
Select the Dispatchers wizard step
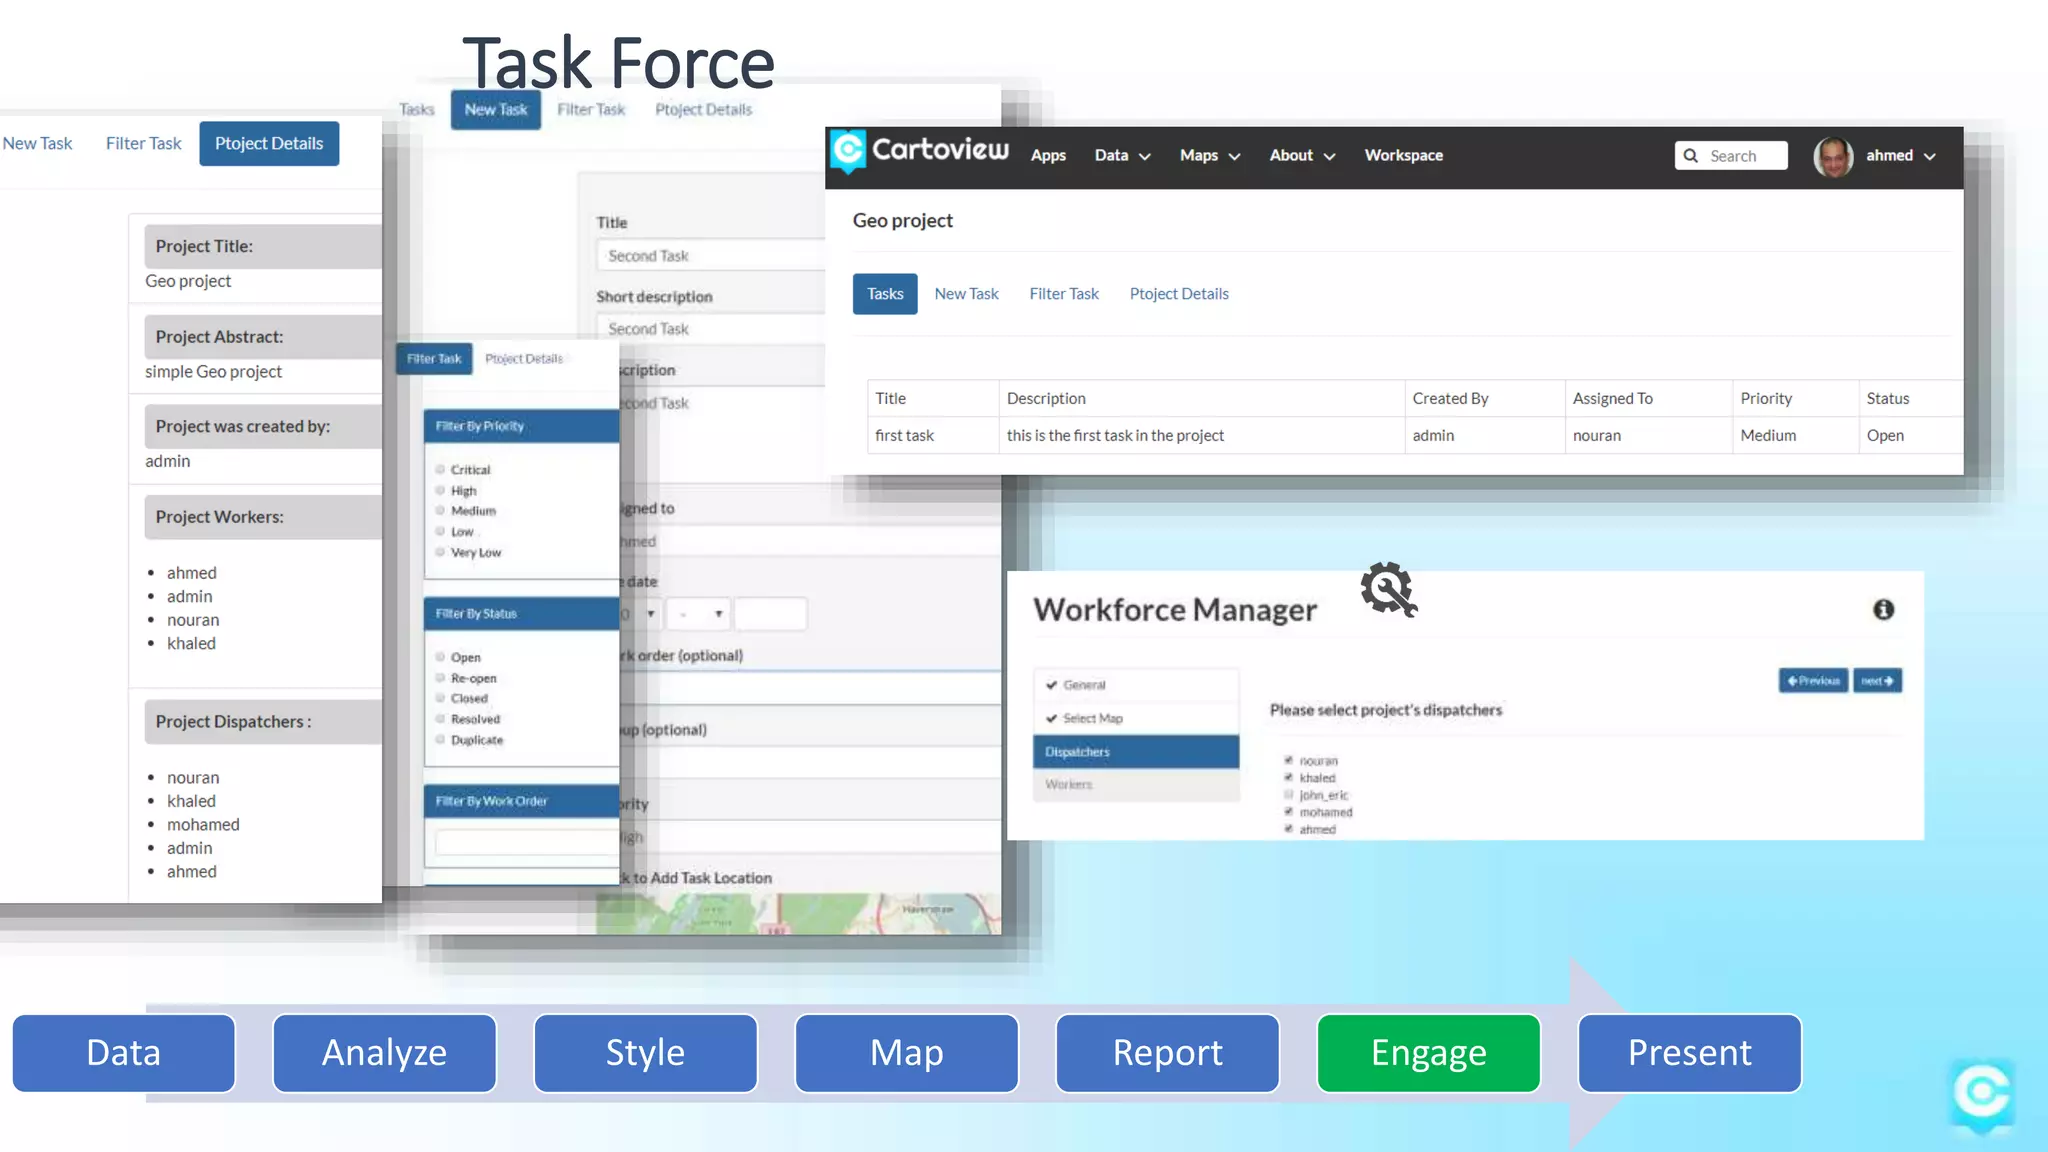[x=1136, y=752]
